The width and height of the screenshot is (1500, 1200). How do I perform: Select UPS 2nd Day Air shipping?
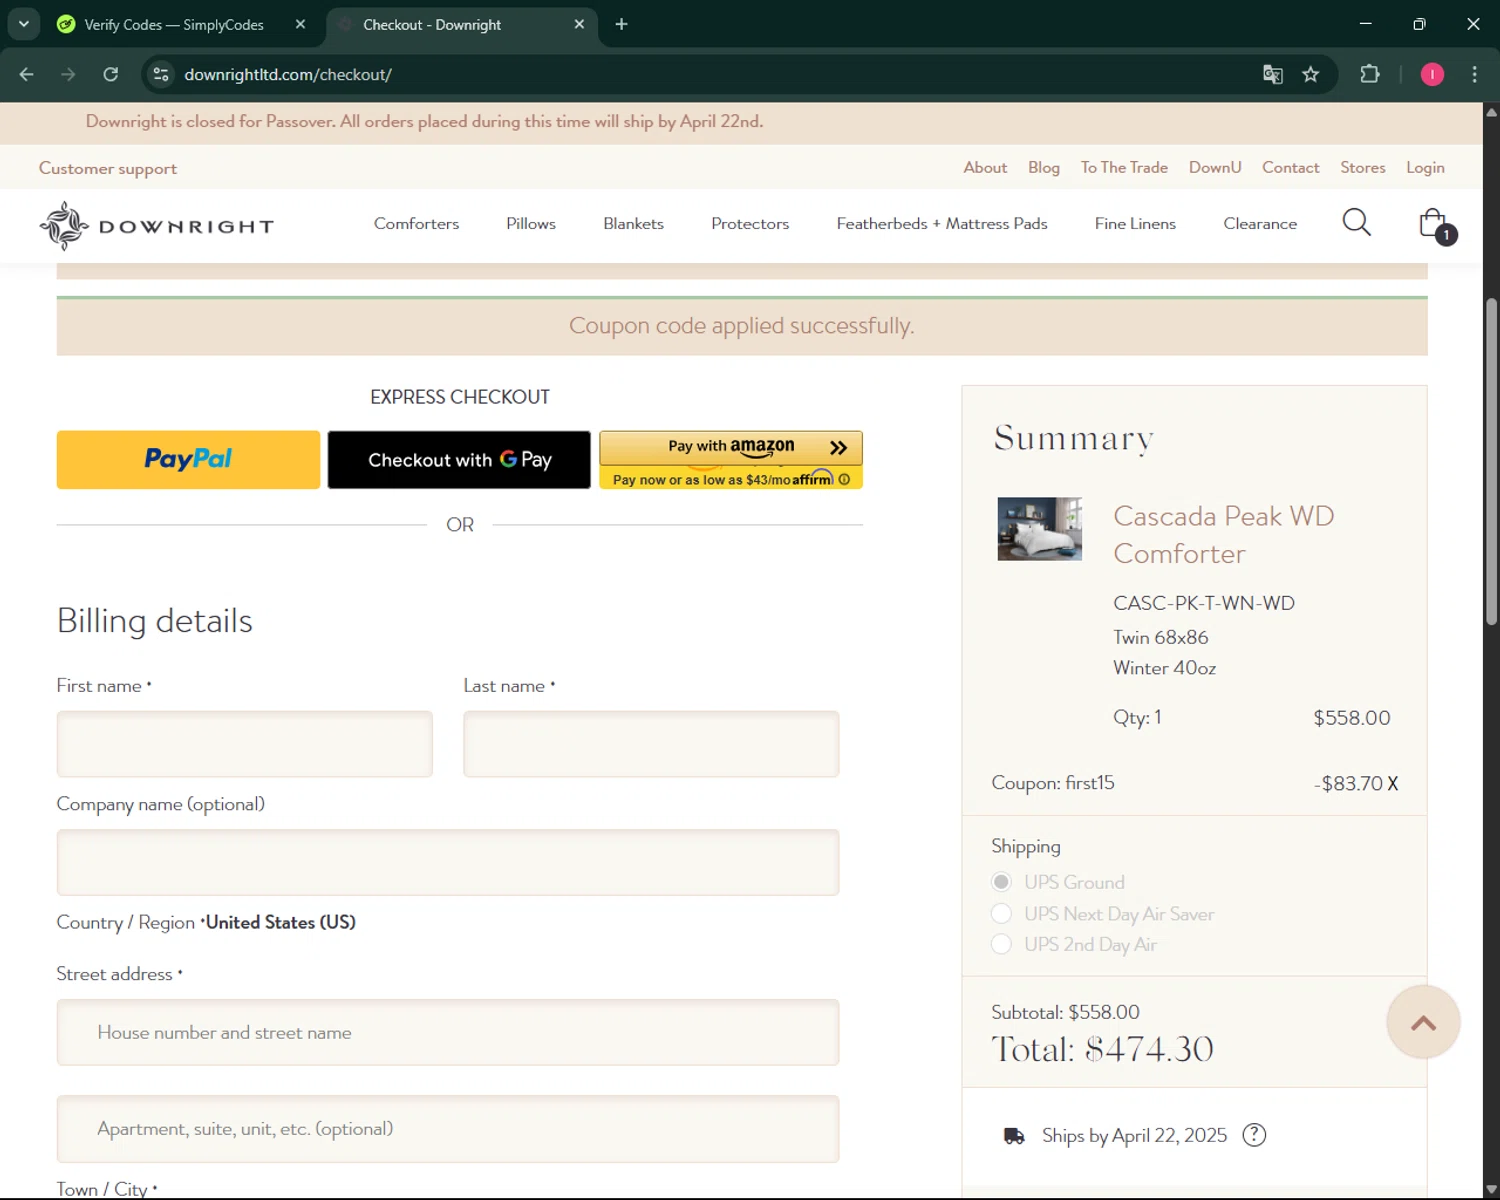coord(1001,944)
